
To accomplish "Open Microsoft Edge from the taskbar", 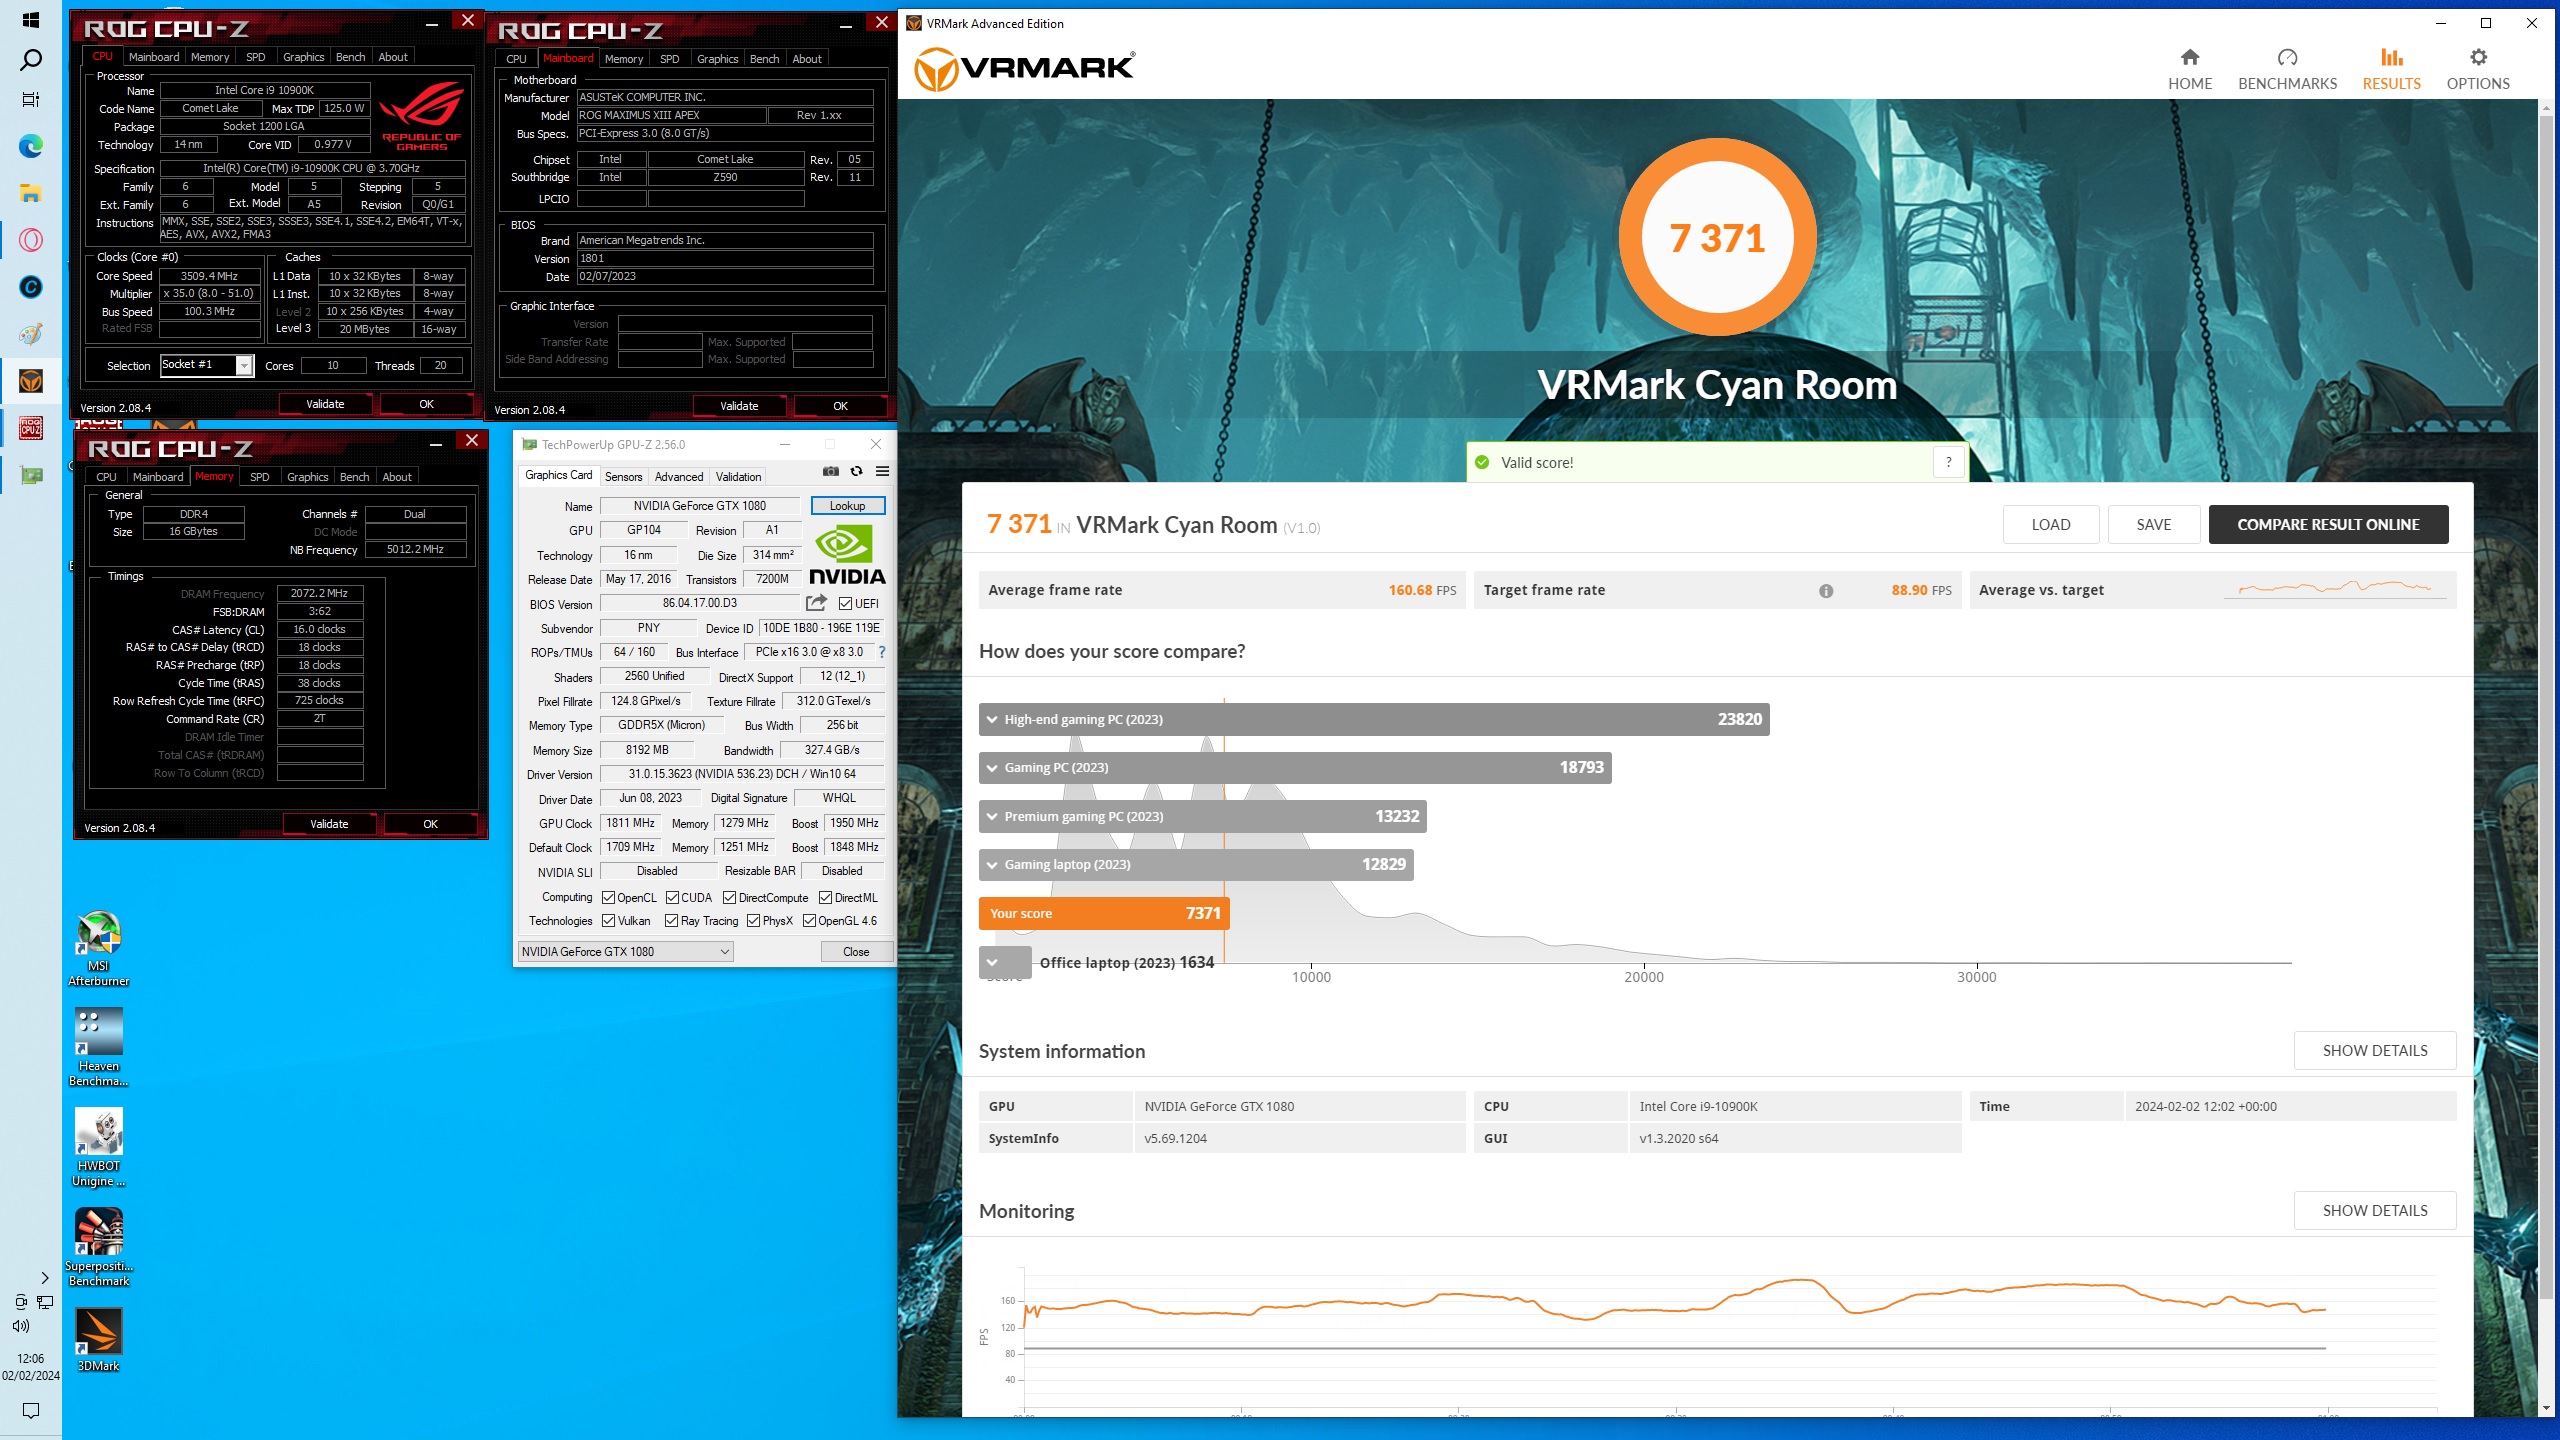I will [x=31, y=146].
